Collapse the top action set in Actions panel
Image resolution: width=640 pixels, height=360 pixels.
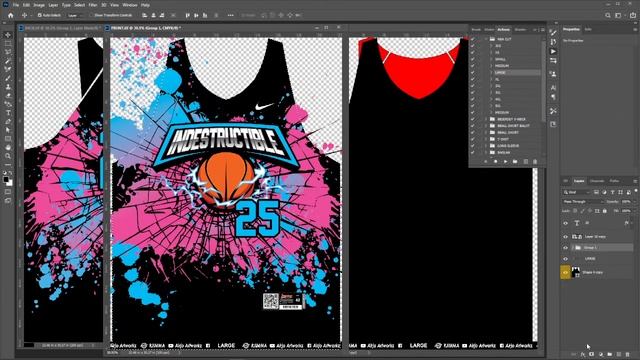point(486,39)
